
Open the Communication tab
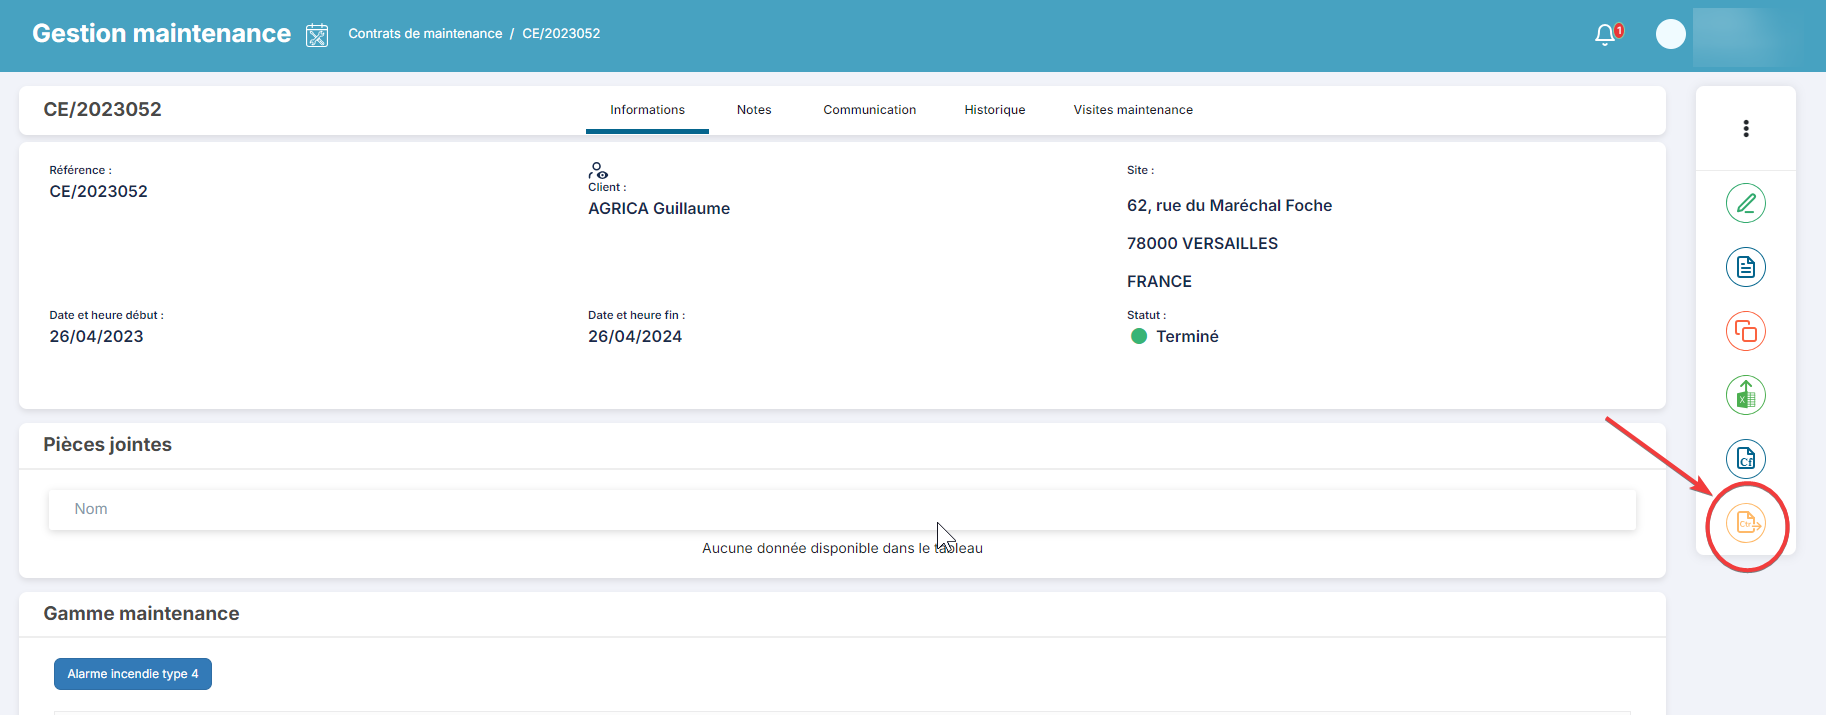tap(869, 110)
